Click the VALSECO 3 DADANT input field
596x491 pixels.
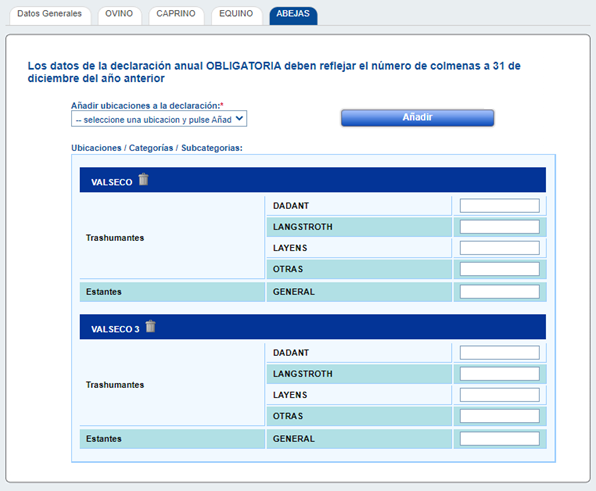[x=499, y=353]
